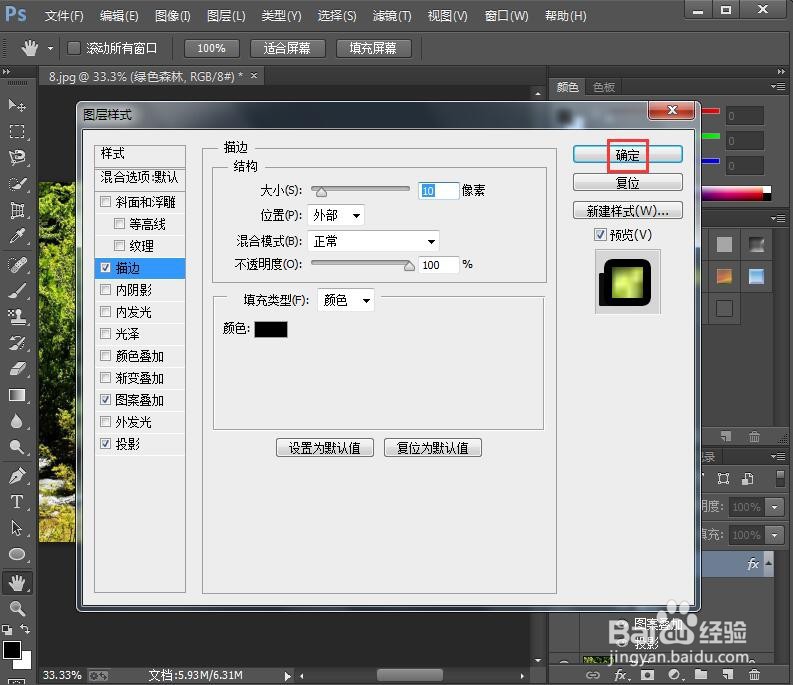Open the stroke Position dropdown
Image resolution: width=793 pixels, height=685 pixels.
(336, 216)
